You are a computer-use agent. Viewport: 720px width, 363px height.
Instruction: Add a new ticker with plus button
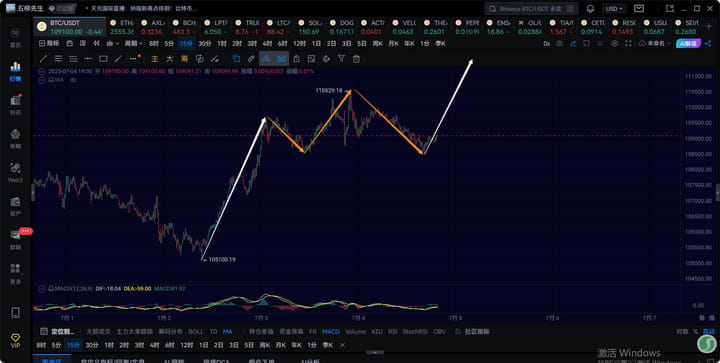tap(709, 27)
